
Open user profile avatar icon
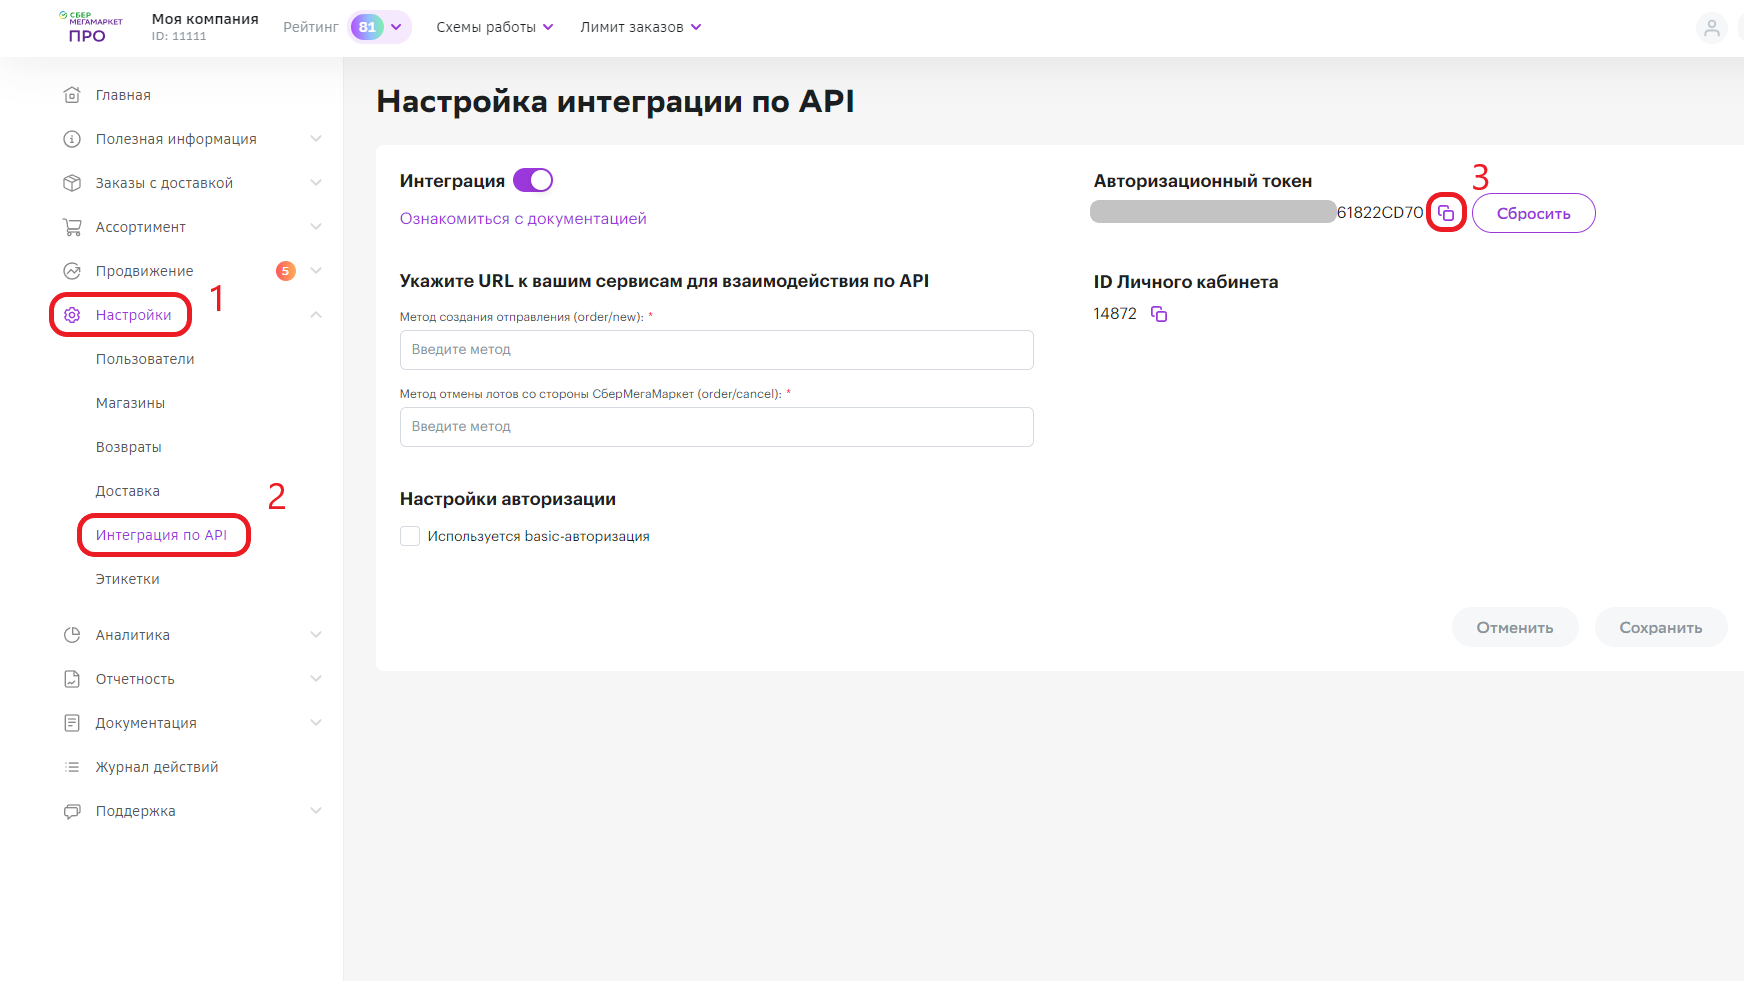(x=1711, y=28)
